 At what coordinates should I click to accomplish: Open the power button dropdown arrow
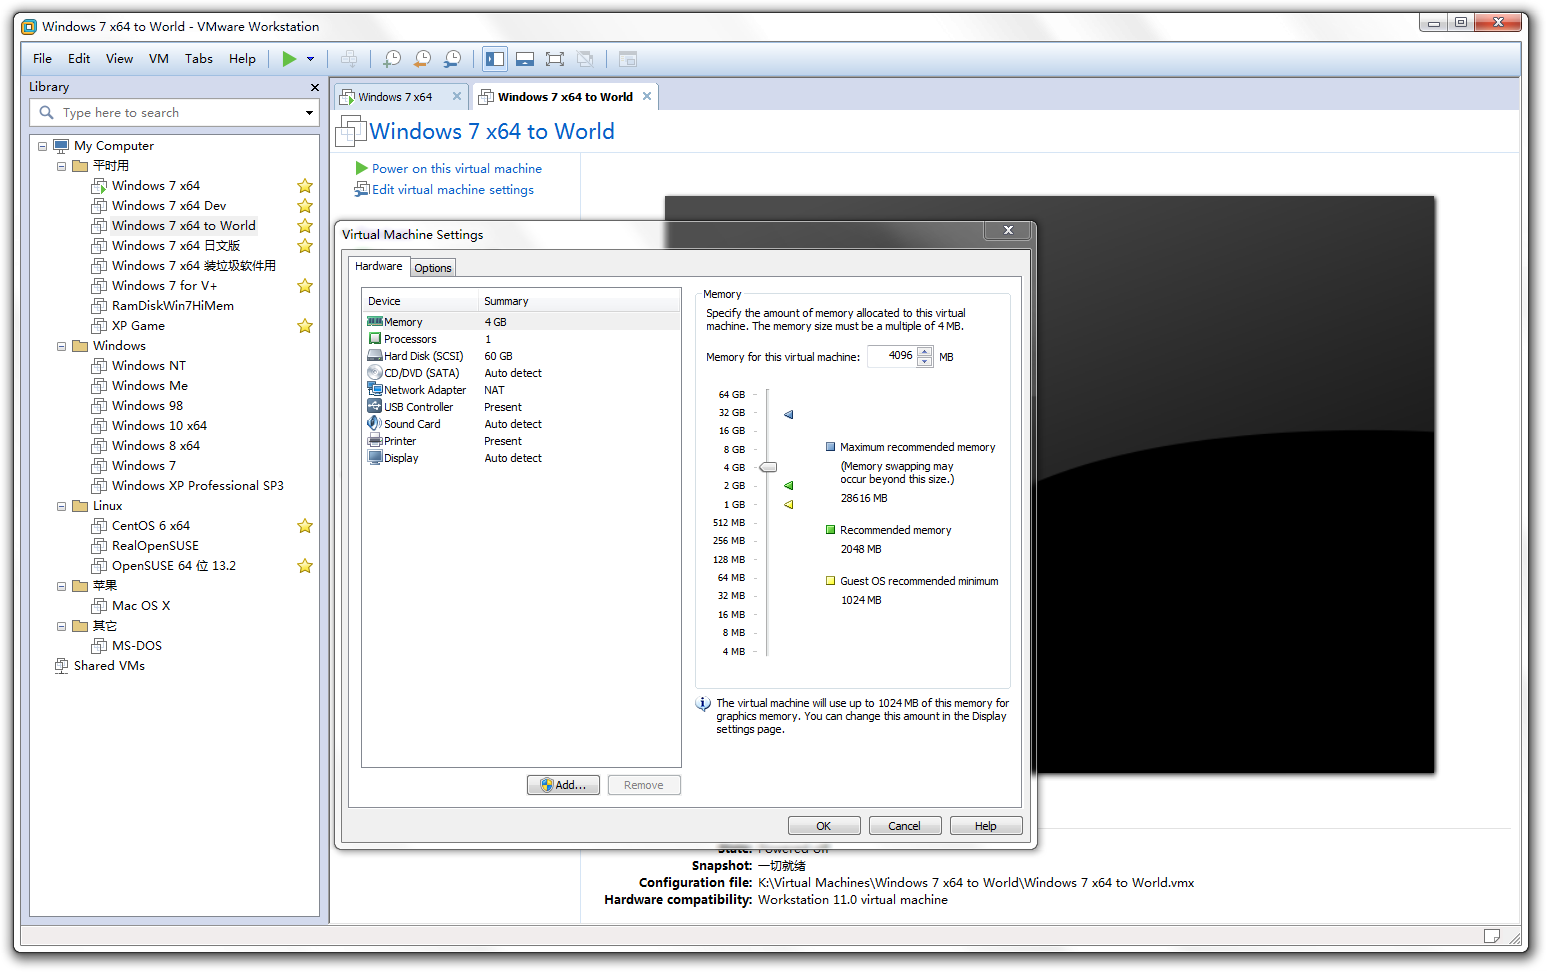(x=310, y=59)
